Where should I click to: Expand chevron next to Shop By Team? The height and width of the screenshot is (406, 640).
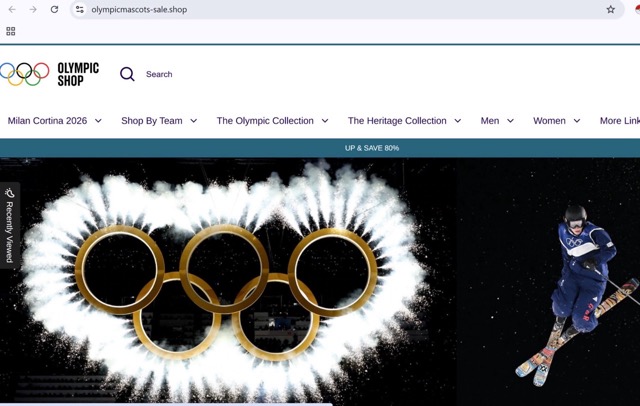[x=194, y=121]
